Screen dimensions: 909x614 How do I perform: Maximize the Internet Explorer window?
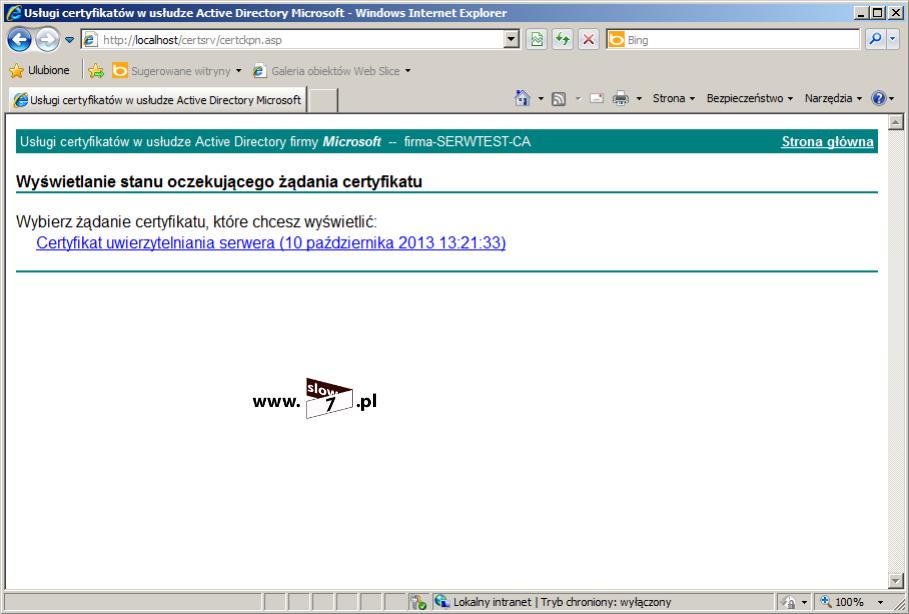878,13
